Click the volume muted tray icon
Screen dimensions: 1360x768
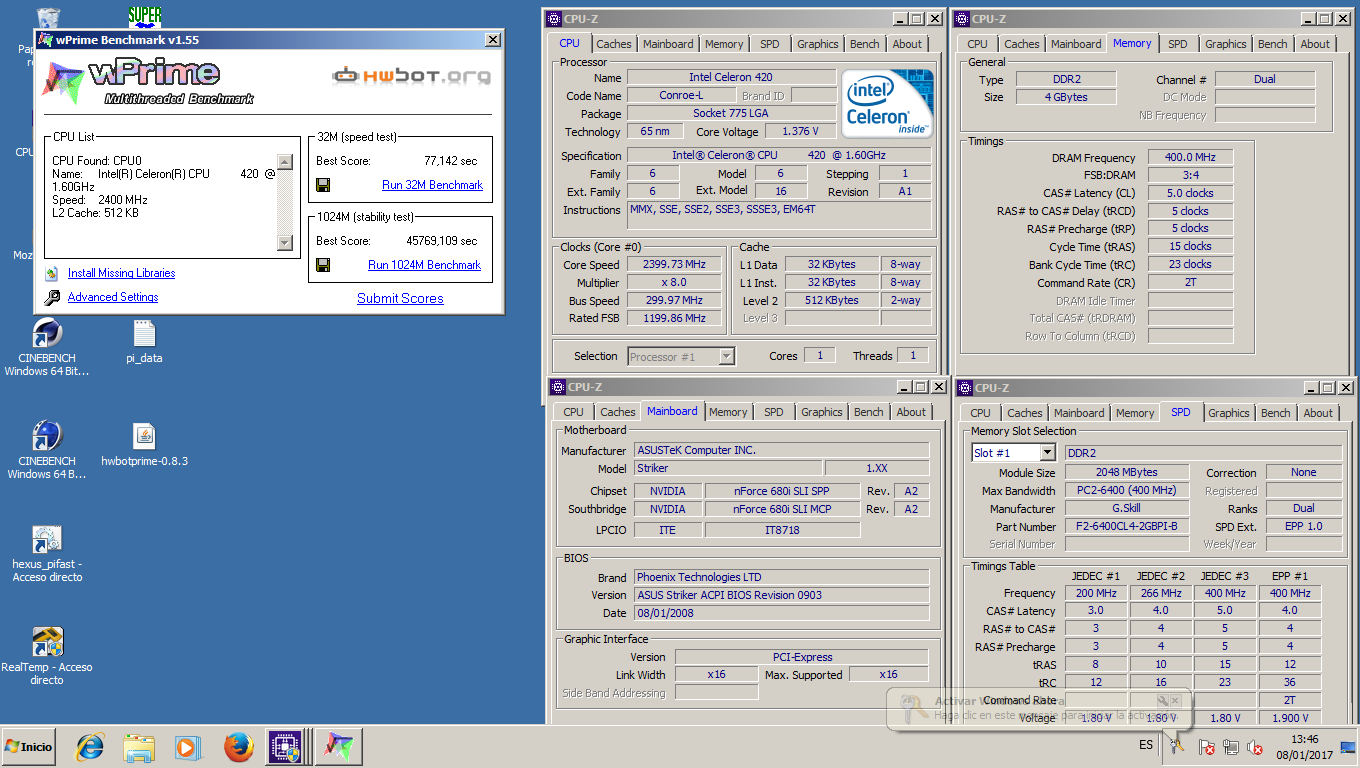pos(1255,747)
